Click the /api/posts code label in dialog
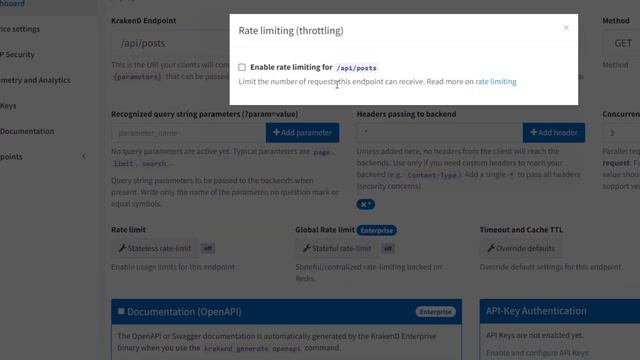The height and width of the screenshot is (360, 640). click(x=356, y=68)
